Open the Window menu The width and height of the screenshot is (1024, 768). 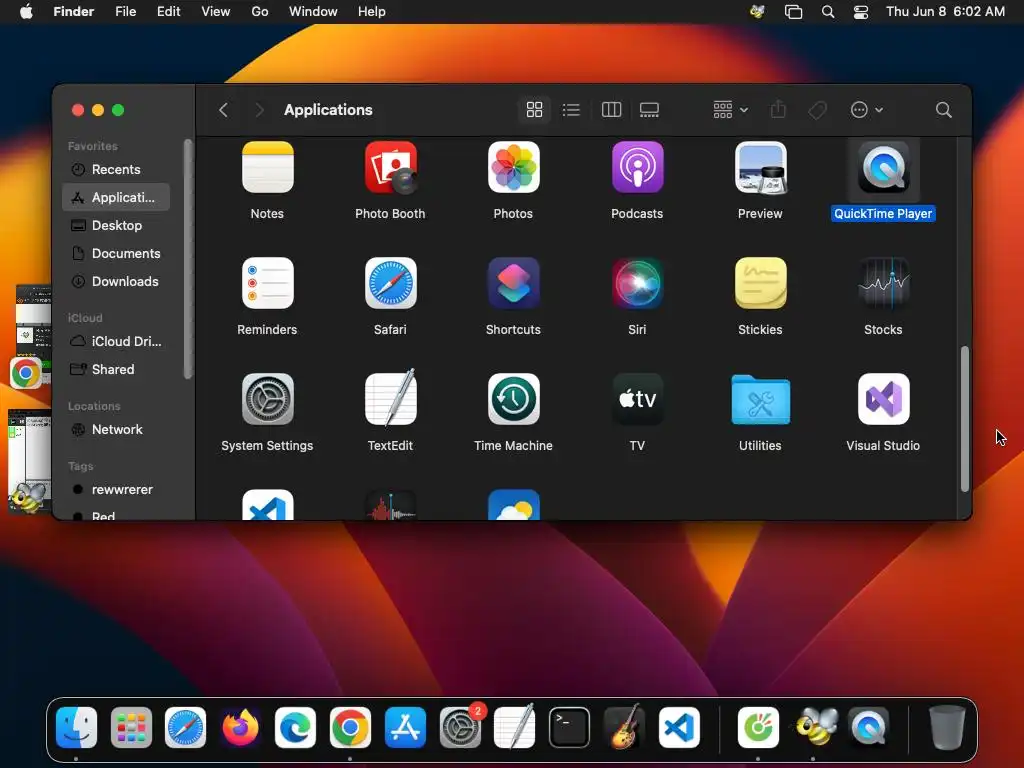(x=313, y=12)
